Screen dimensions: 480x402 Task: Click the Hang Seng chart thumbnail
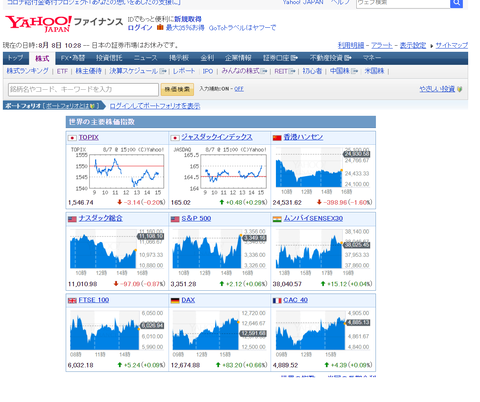point(322,171)
